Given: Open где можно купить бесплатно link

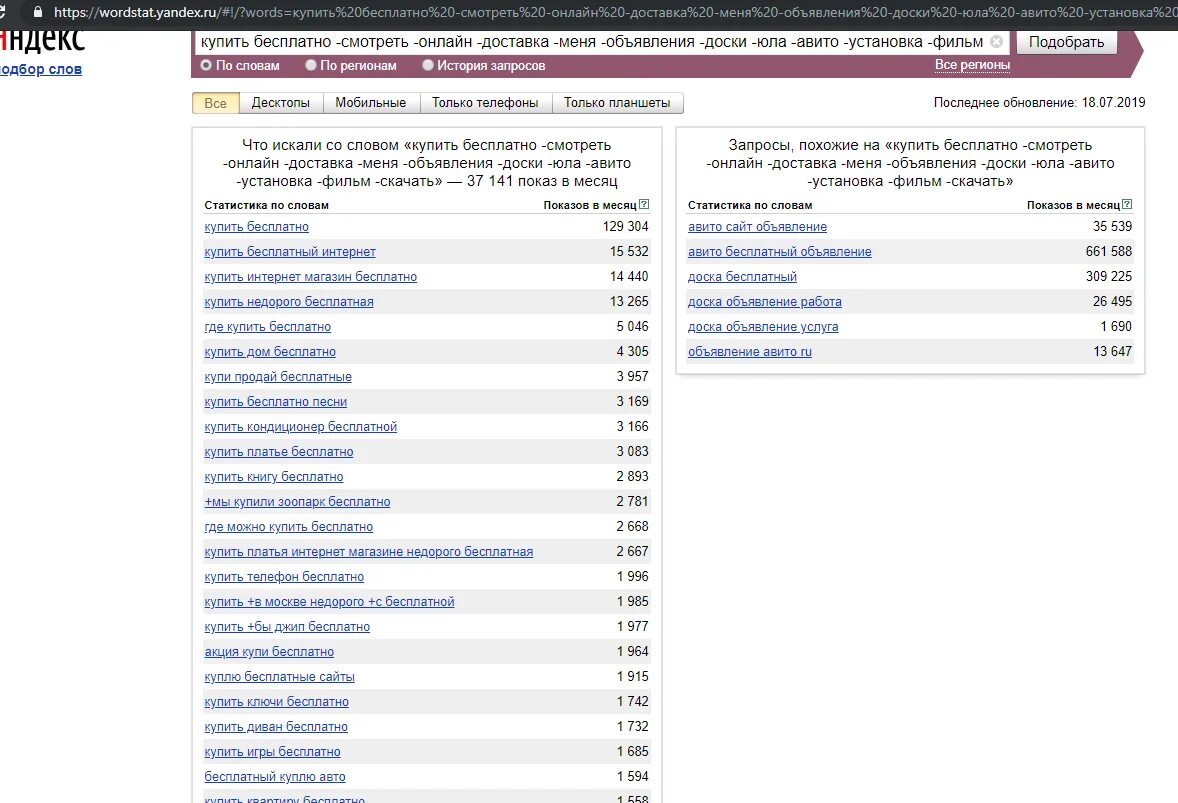Looking at the screenshot, I should click(x=288, y=527).
